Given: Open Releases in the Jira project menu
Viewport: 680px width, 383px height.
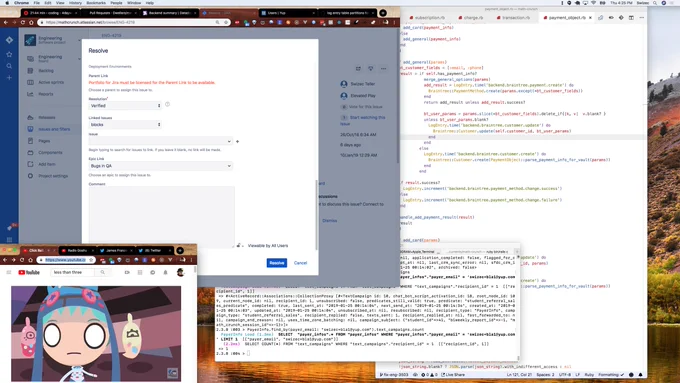Looking at the screenshot, I should click(x=46, y=118).
